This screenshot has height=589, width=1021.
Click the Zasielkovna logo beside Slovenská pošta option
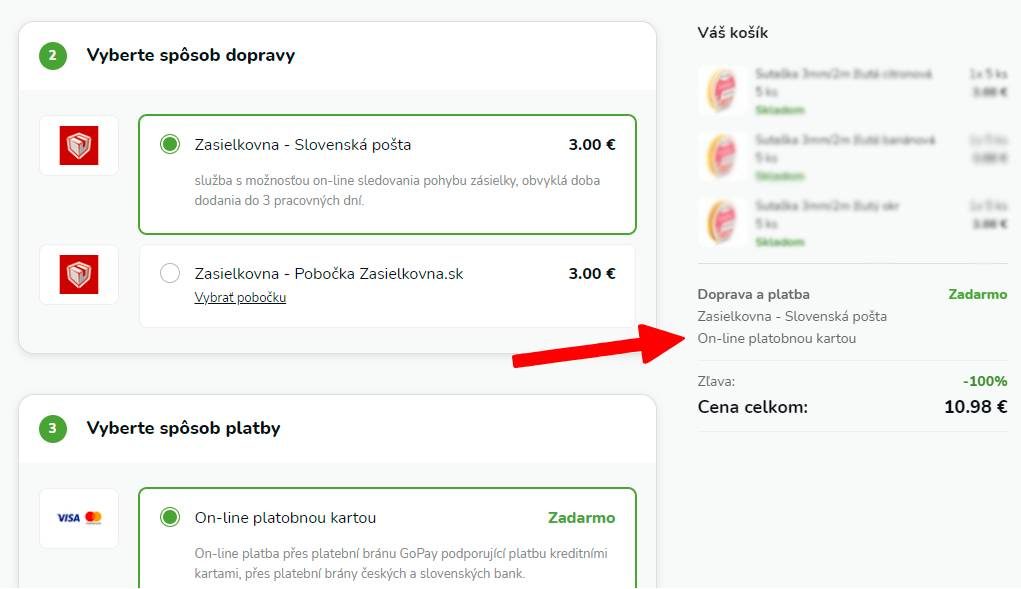(x=79, y=145)
